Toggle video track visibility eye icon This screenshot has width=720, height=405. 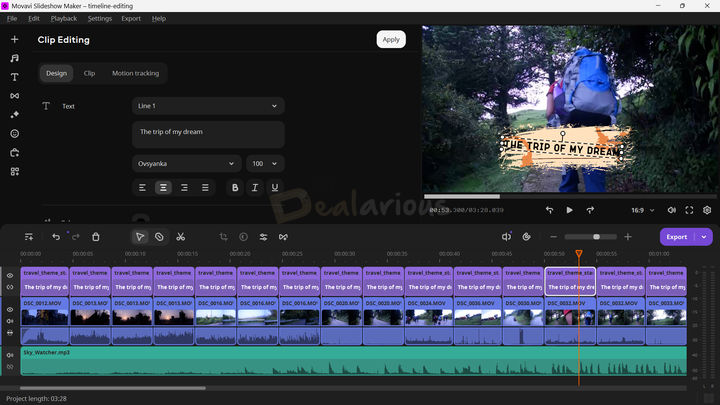click(10, 309)
